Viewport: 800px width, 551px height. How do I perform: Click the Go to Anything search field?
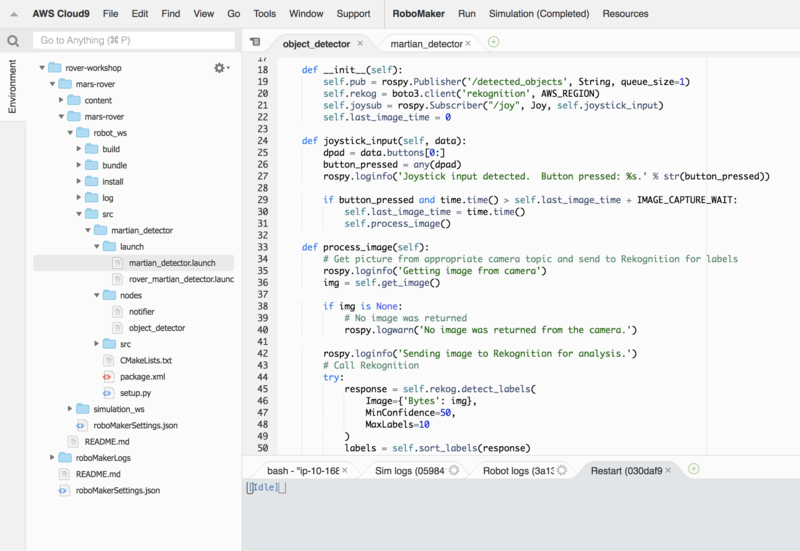[134, 40]
